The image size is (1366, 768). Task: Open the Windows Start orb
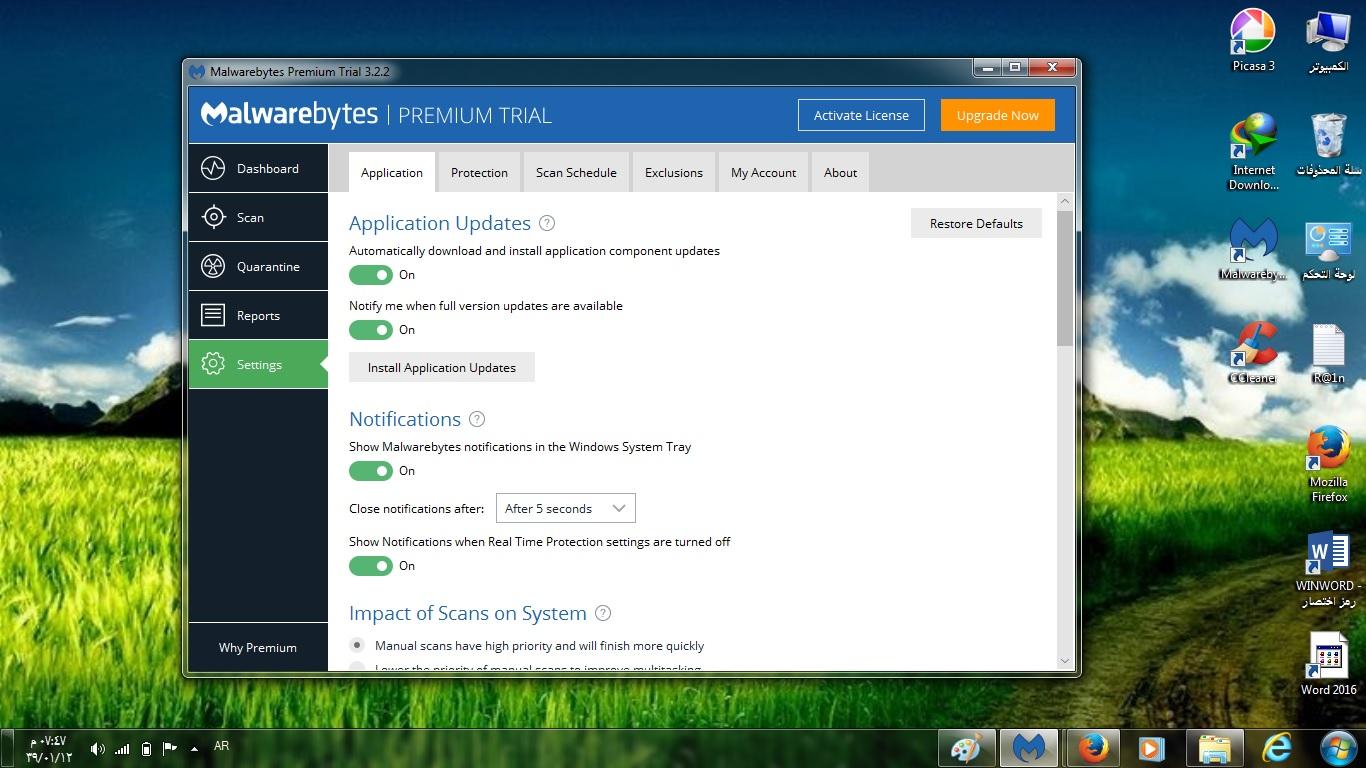[x=1338, y=747]
